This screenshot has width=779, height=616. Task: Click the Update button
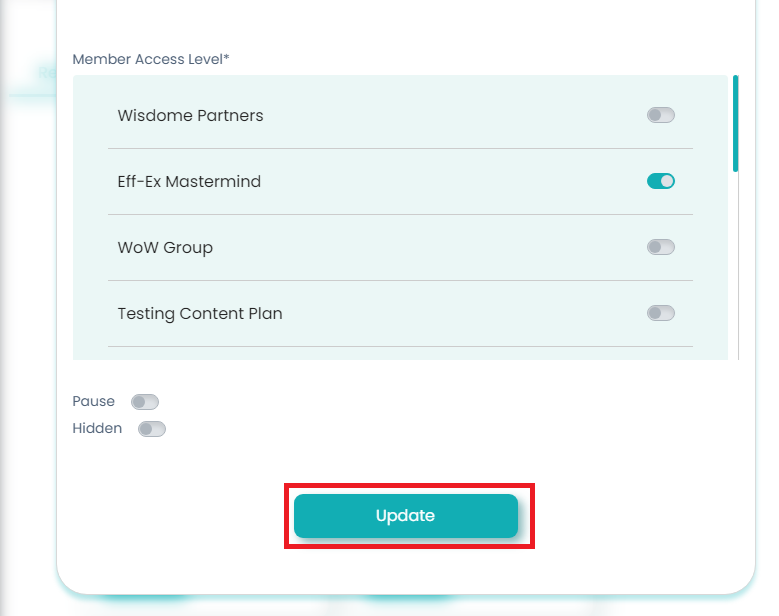405,516
